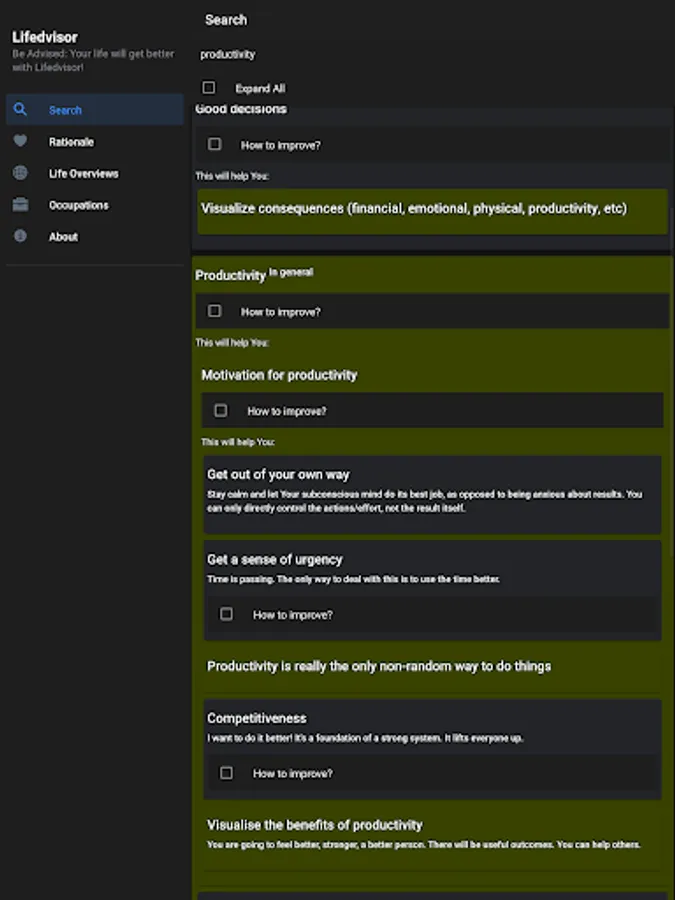Select the Get out of your own way card
The height and width of the screenshot is (900, 675).
pos(431,494)
